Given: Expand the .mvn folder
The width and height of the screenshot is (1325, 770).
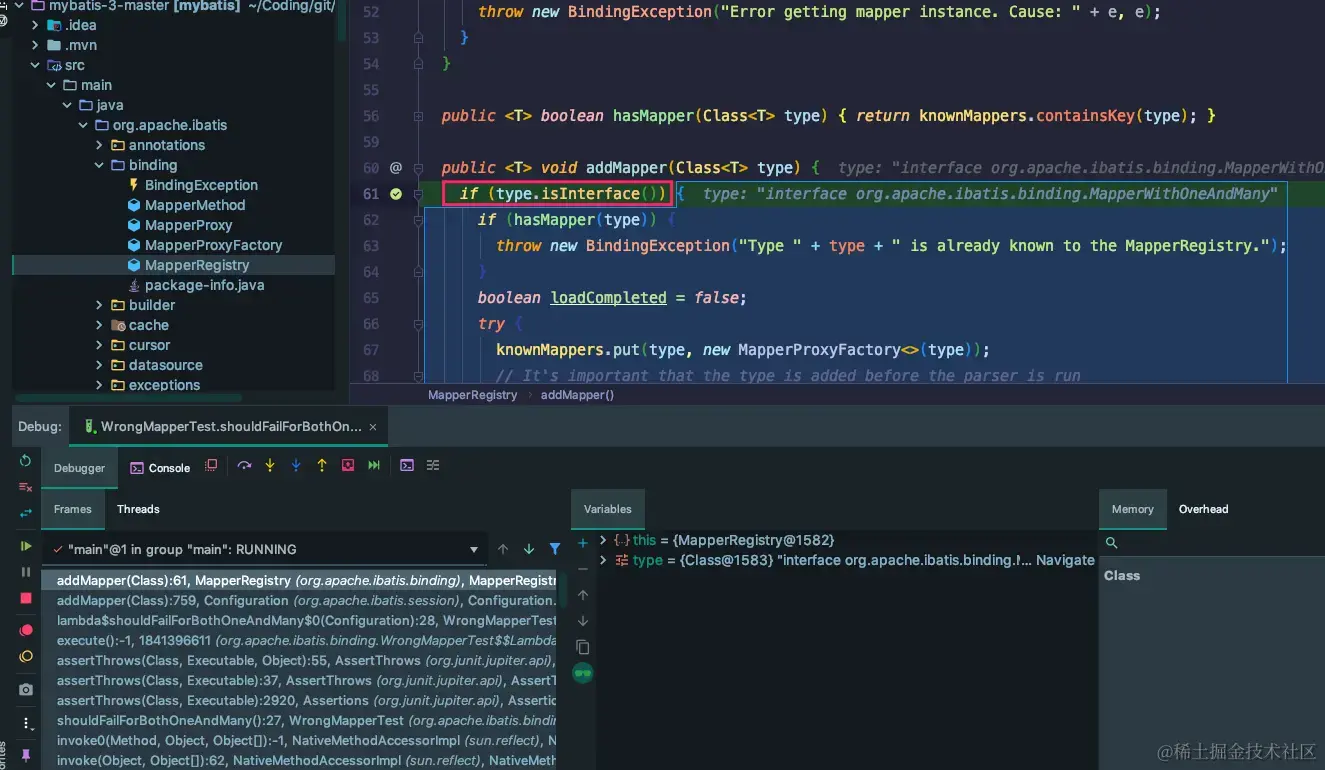Looking at the screenshot, I should [x=35, y=45].
